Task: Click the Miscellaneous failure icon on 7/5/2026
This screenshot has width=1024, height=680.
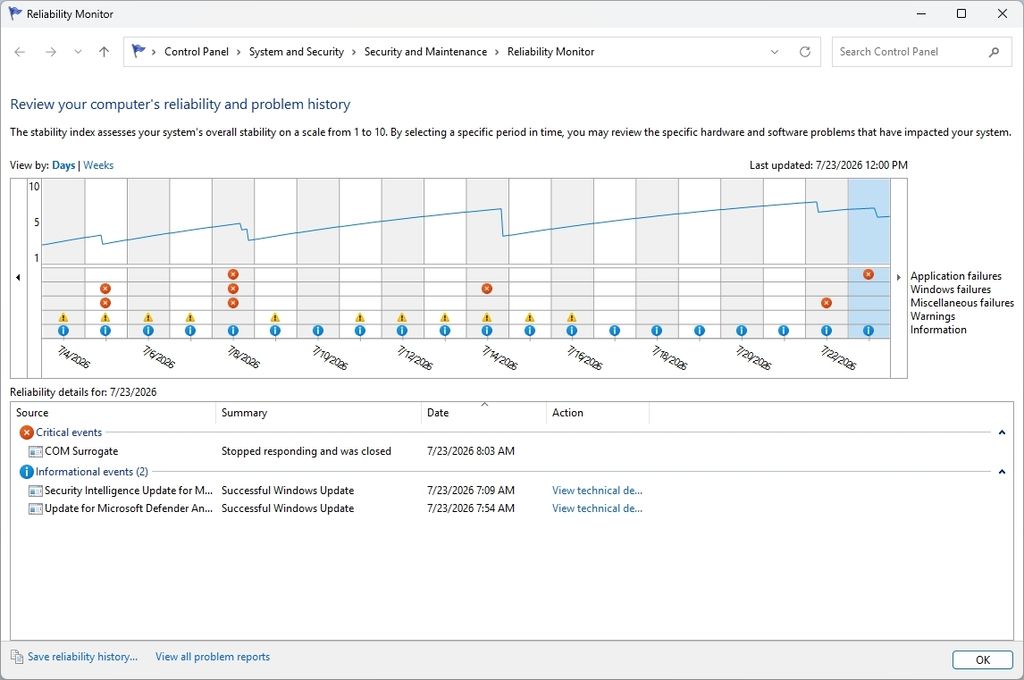Action: 105,303
